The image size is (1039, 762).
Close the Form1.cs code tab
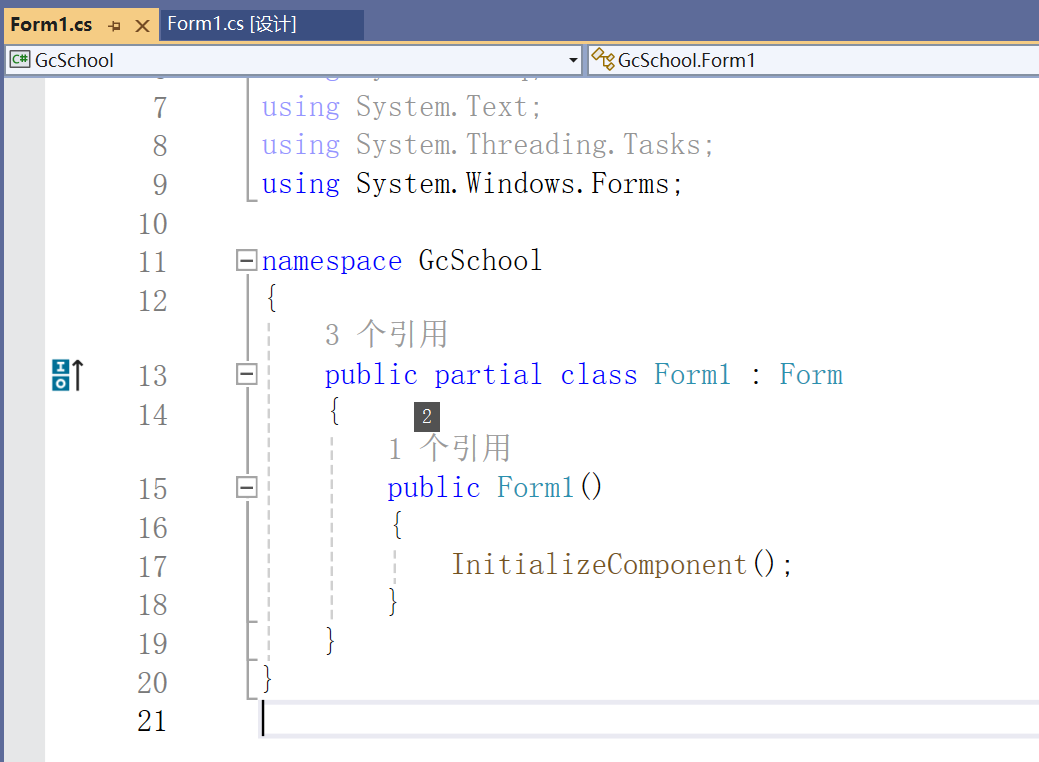(x=142, y=26)
